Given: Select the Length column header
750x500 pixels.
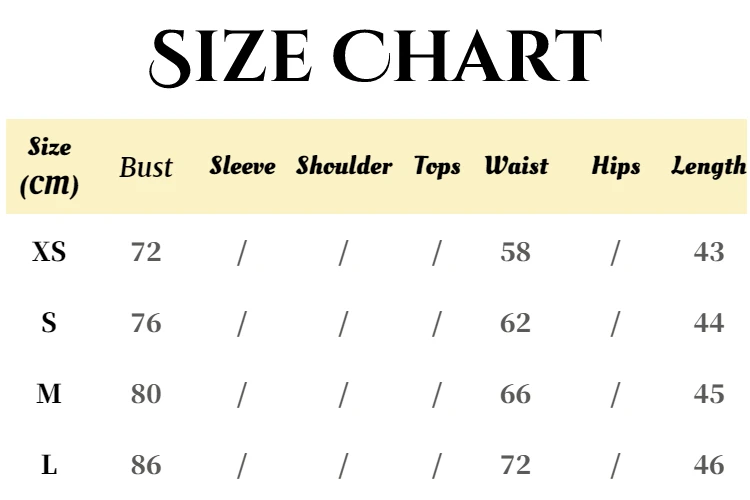Looking at the screenshot, I should pyautogui.click(x=708, y=167).
